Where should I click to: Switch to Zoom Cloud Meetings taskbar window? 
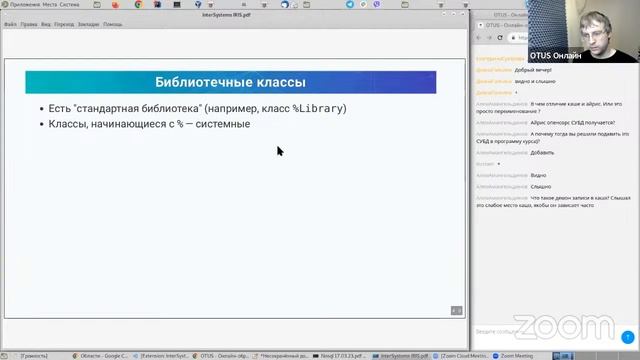461,356
